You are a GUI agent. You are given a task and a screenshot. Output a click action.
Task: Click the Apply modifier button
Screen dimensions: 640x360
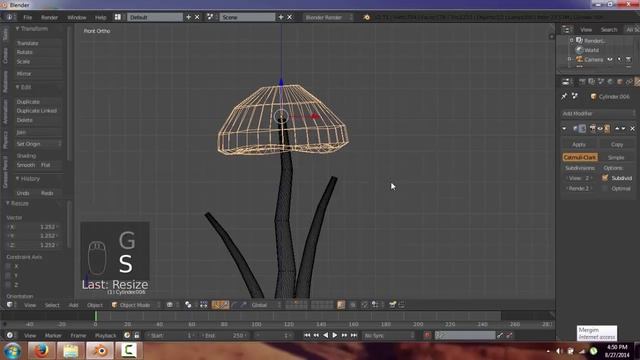[x=579, y=144]
